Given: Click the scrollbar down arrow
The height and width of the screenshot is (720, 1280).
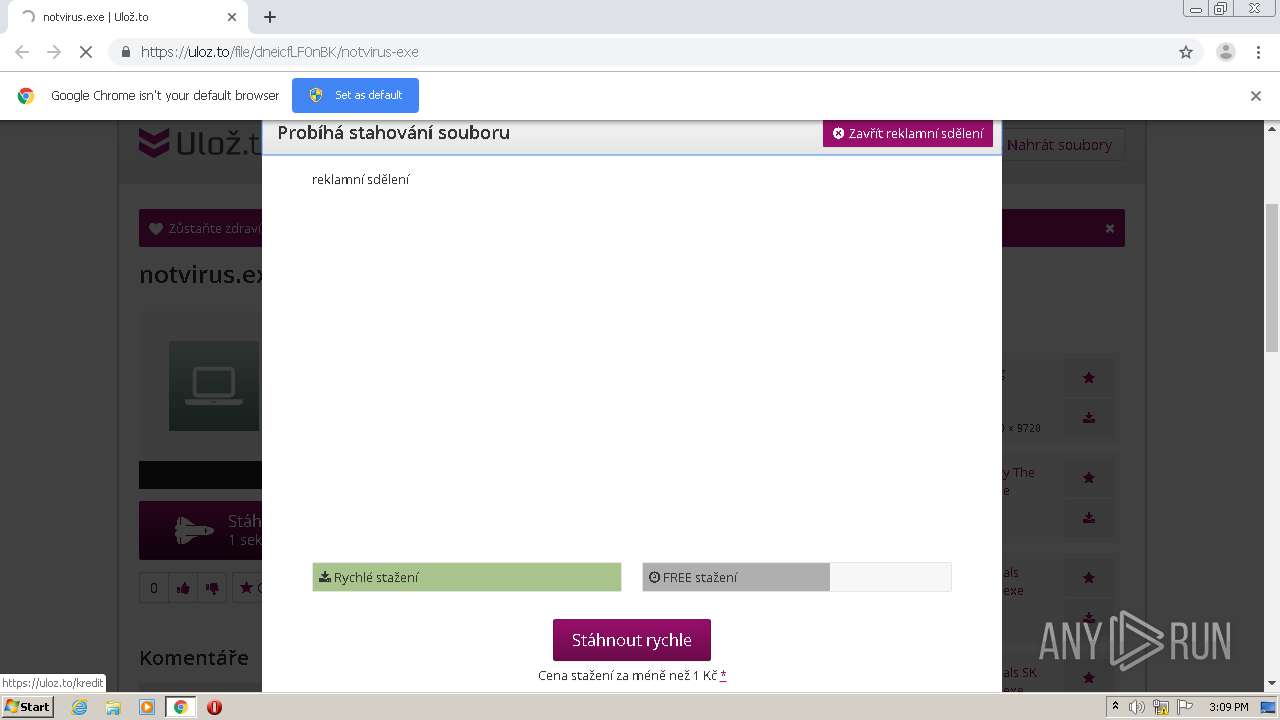Looking at the screenshot, I should [x=1272, y=684].
